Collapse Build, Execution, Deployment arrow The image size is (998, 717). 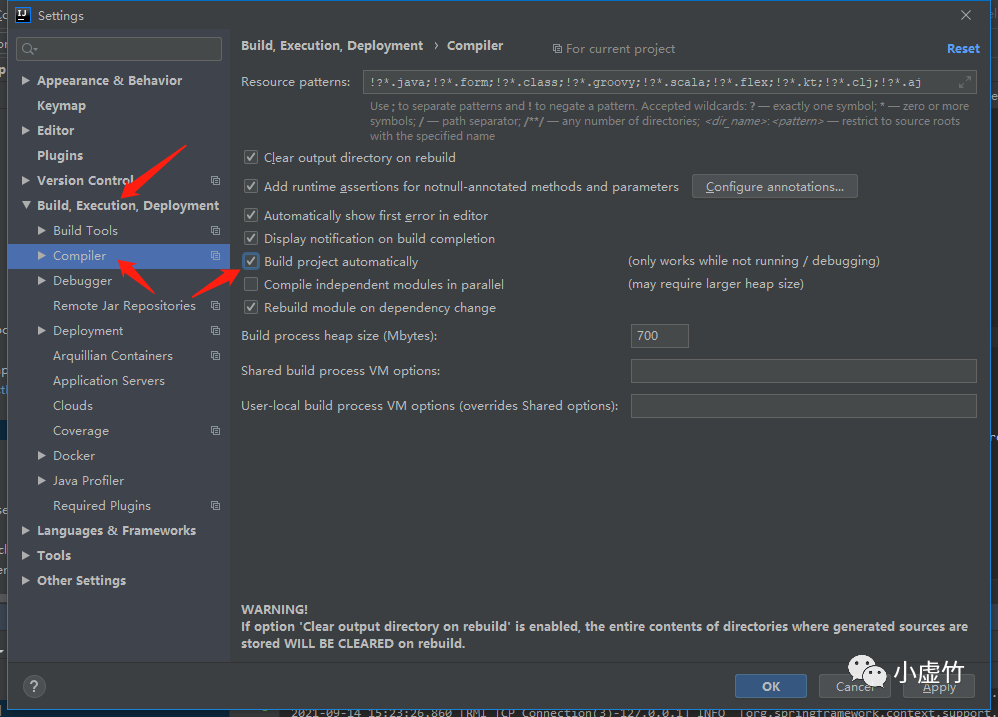(26, 205)
